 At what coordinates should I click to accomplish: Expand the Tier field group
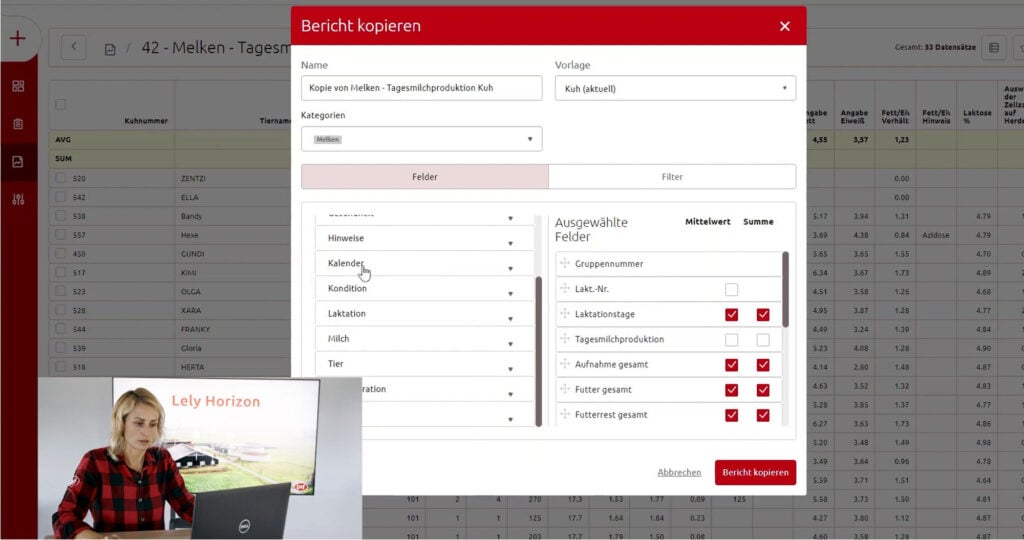424,364
